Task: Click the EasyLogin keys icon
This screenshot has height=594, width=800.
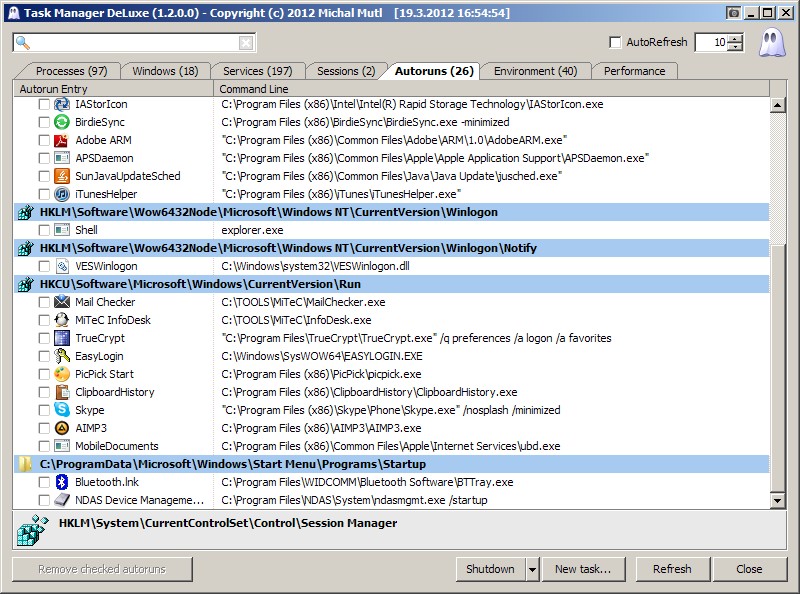Action: click(62, 356)
